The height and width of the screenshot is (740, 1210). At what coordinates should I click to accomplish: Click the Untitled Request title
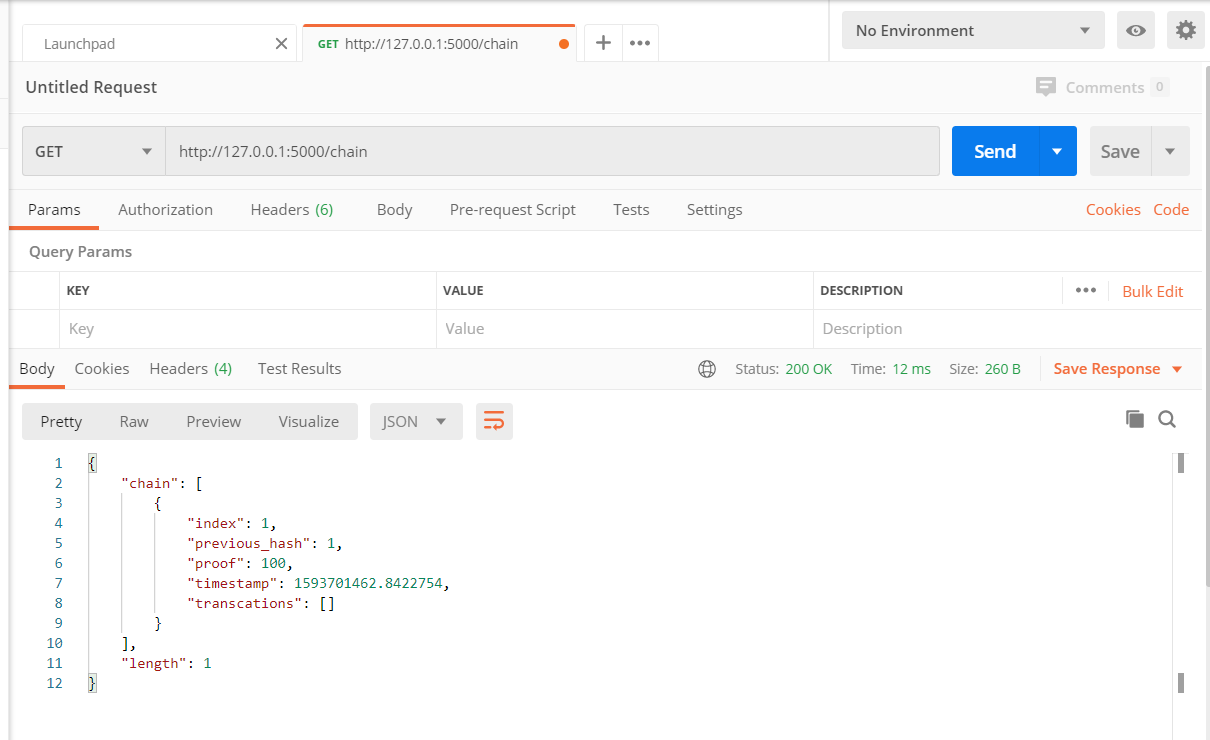click(x=91, y=87)
